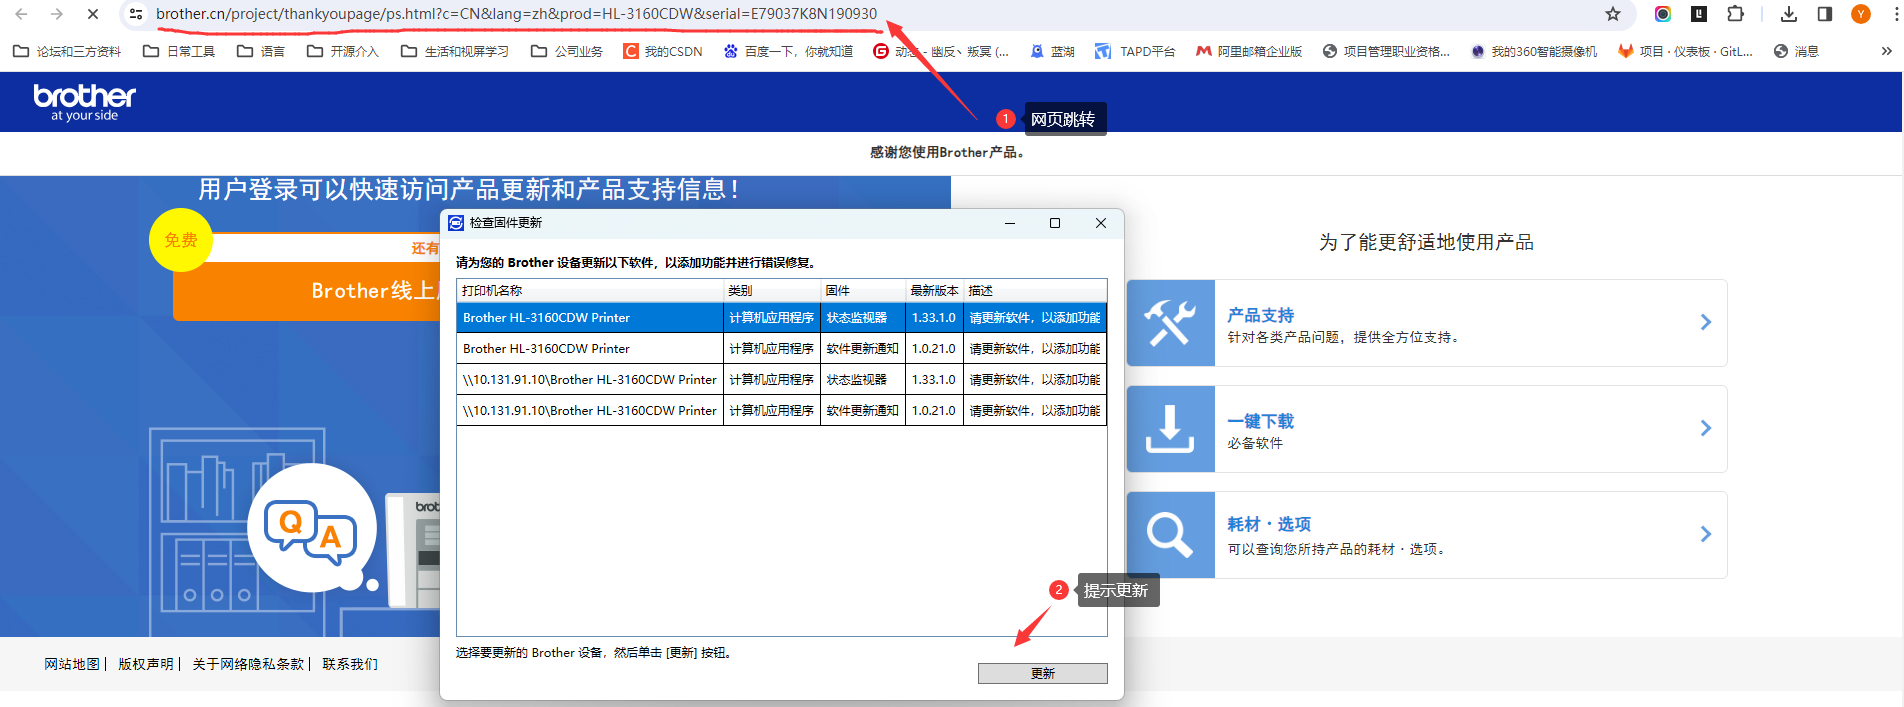The height and width of the screenshot is (707, 1904).
Task: Open the 消息 bookmark
Action: [x=1796, y=51]
